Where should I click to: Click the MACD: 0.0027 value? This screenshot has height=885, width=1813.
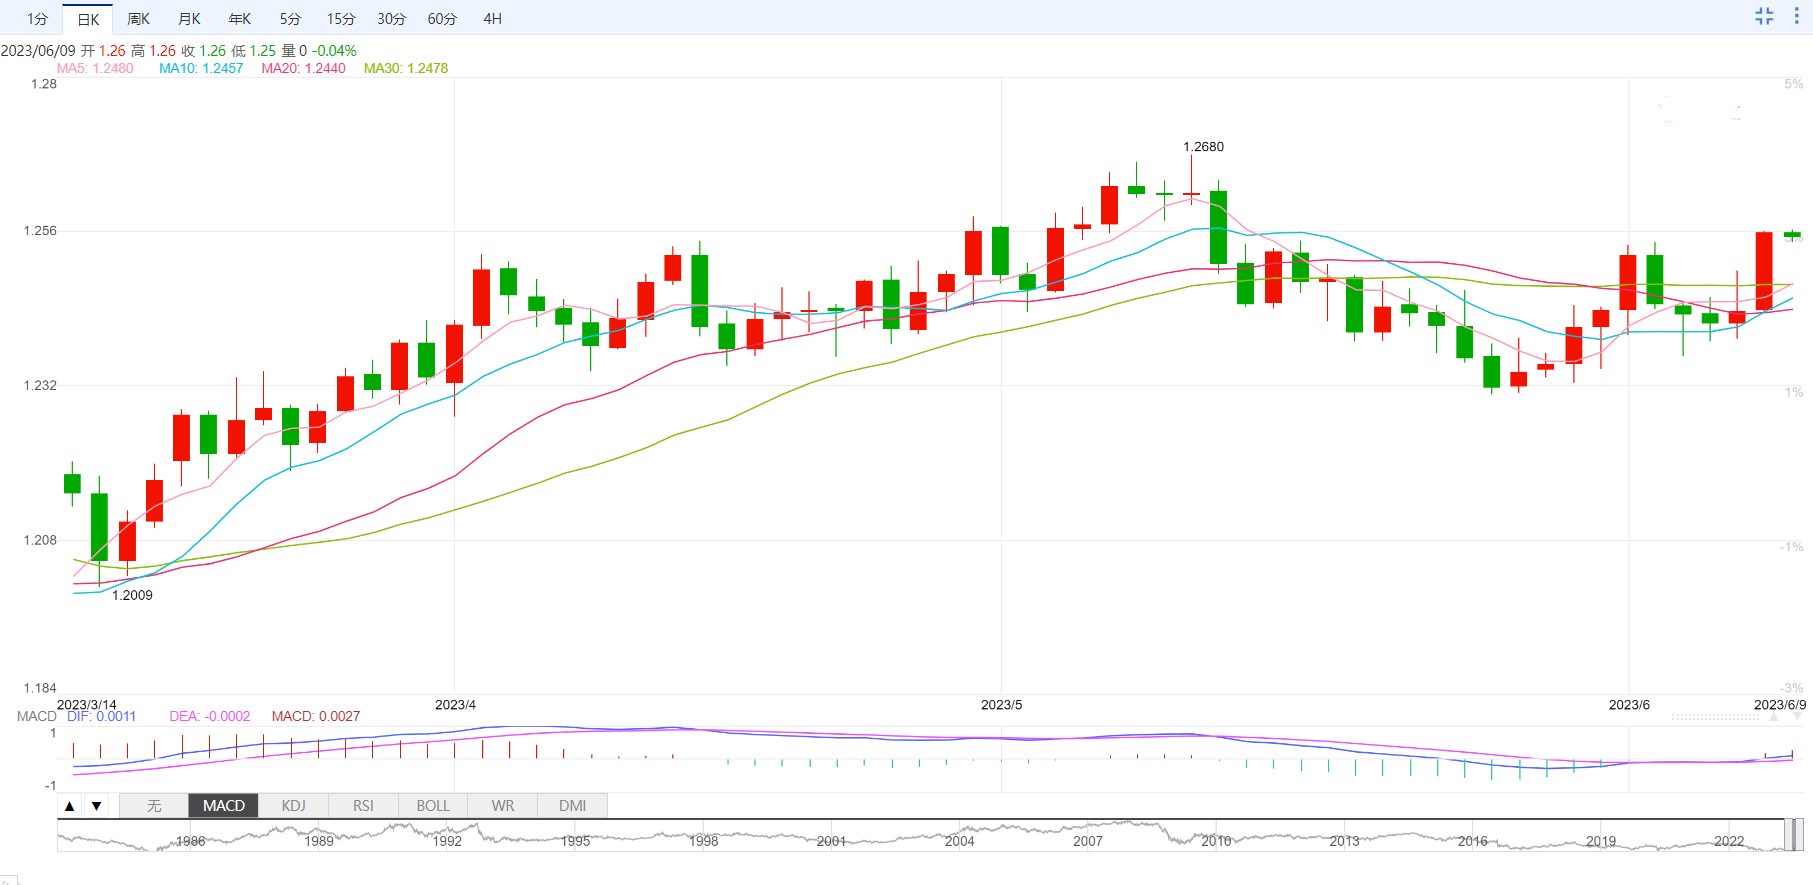316,716
